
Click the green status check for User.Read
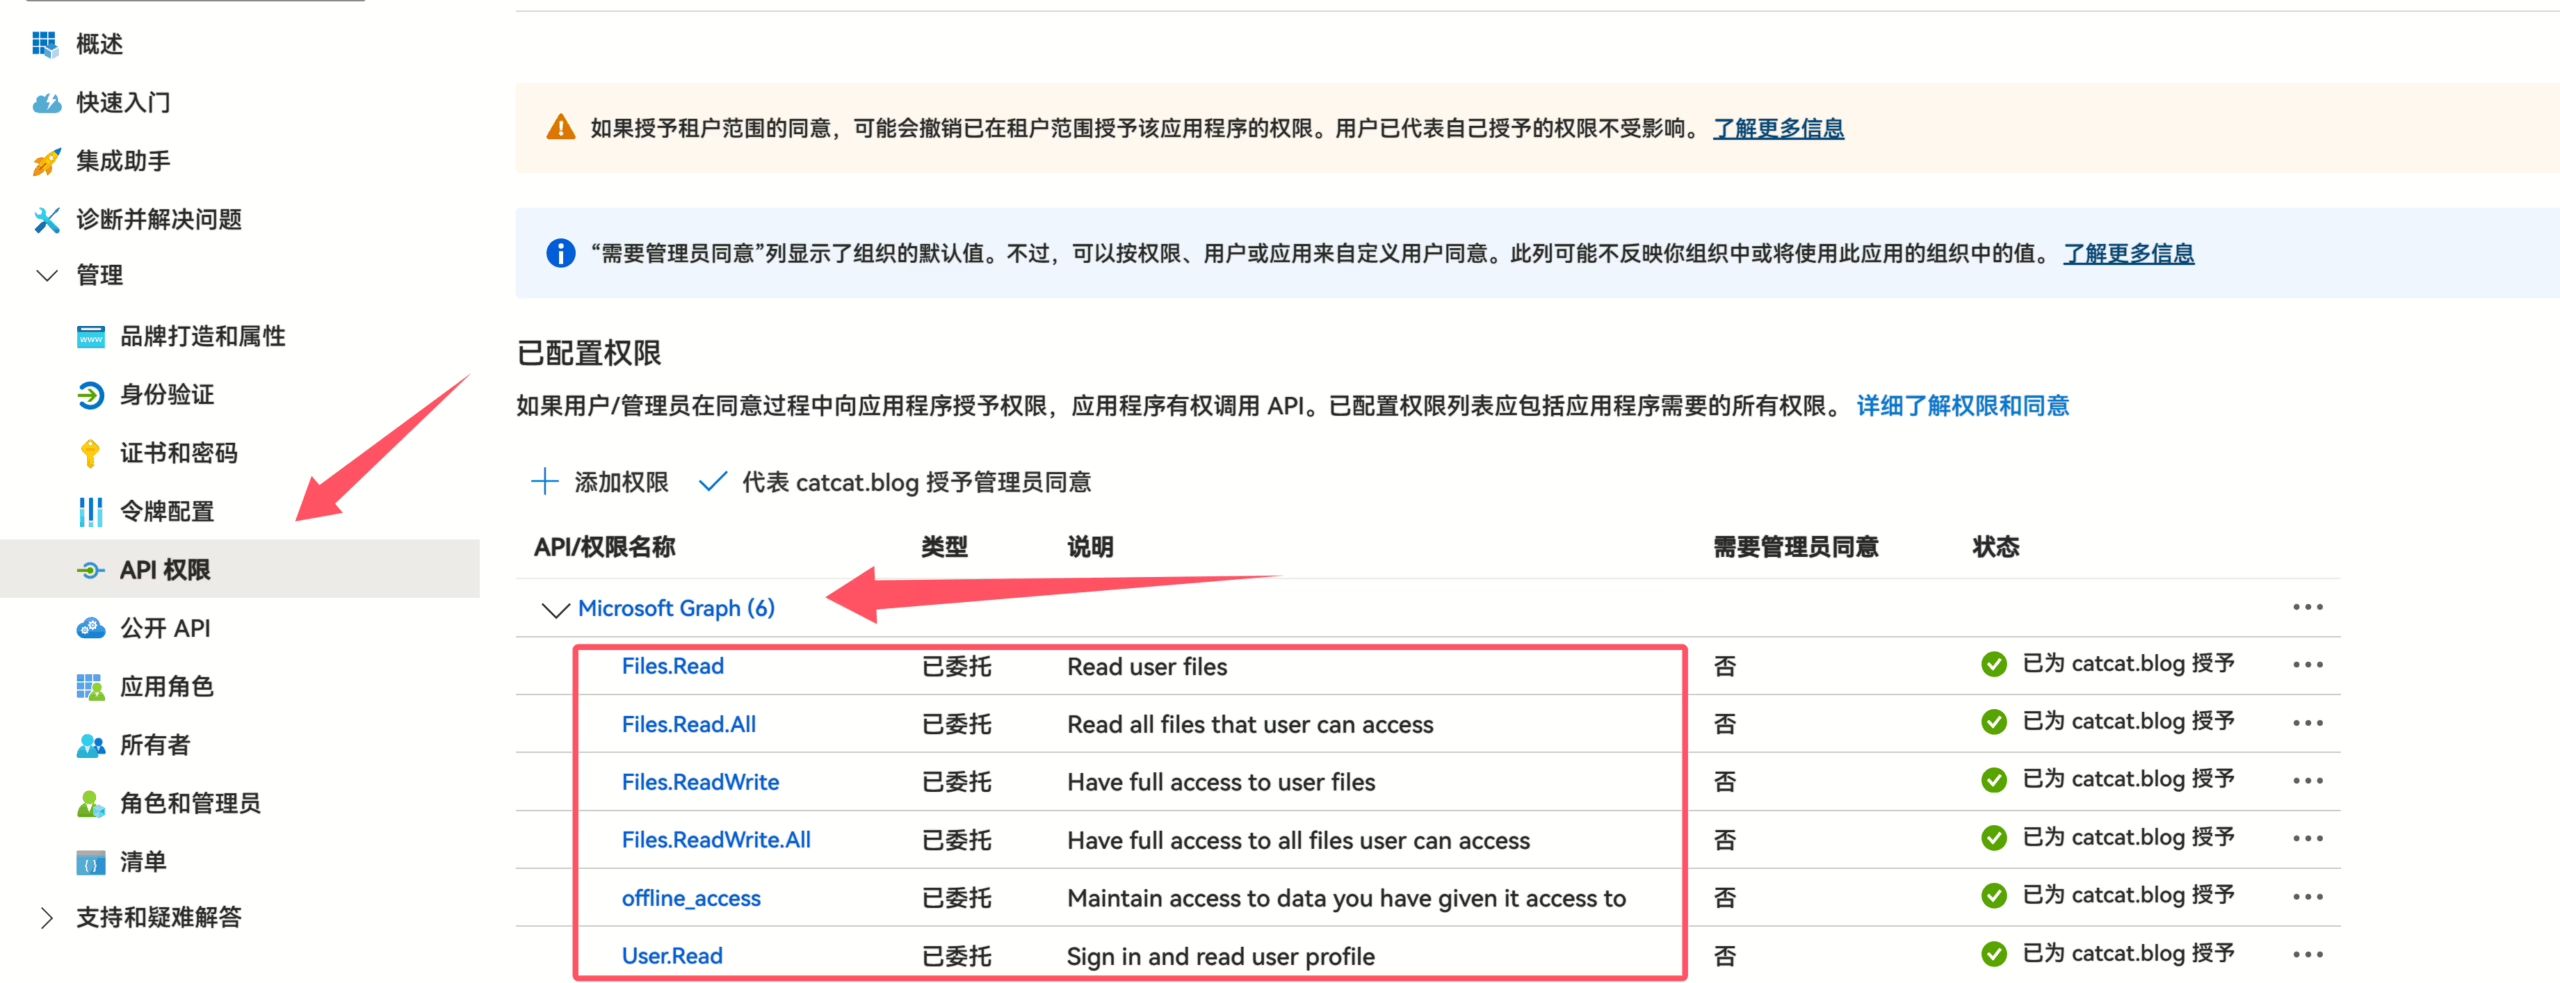(x=1994, y=954)
